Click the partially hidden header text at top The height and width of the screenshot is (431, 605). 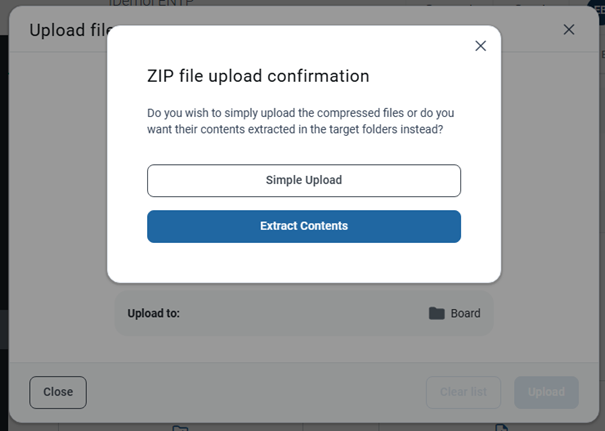coord(154,4)
